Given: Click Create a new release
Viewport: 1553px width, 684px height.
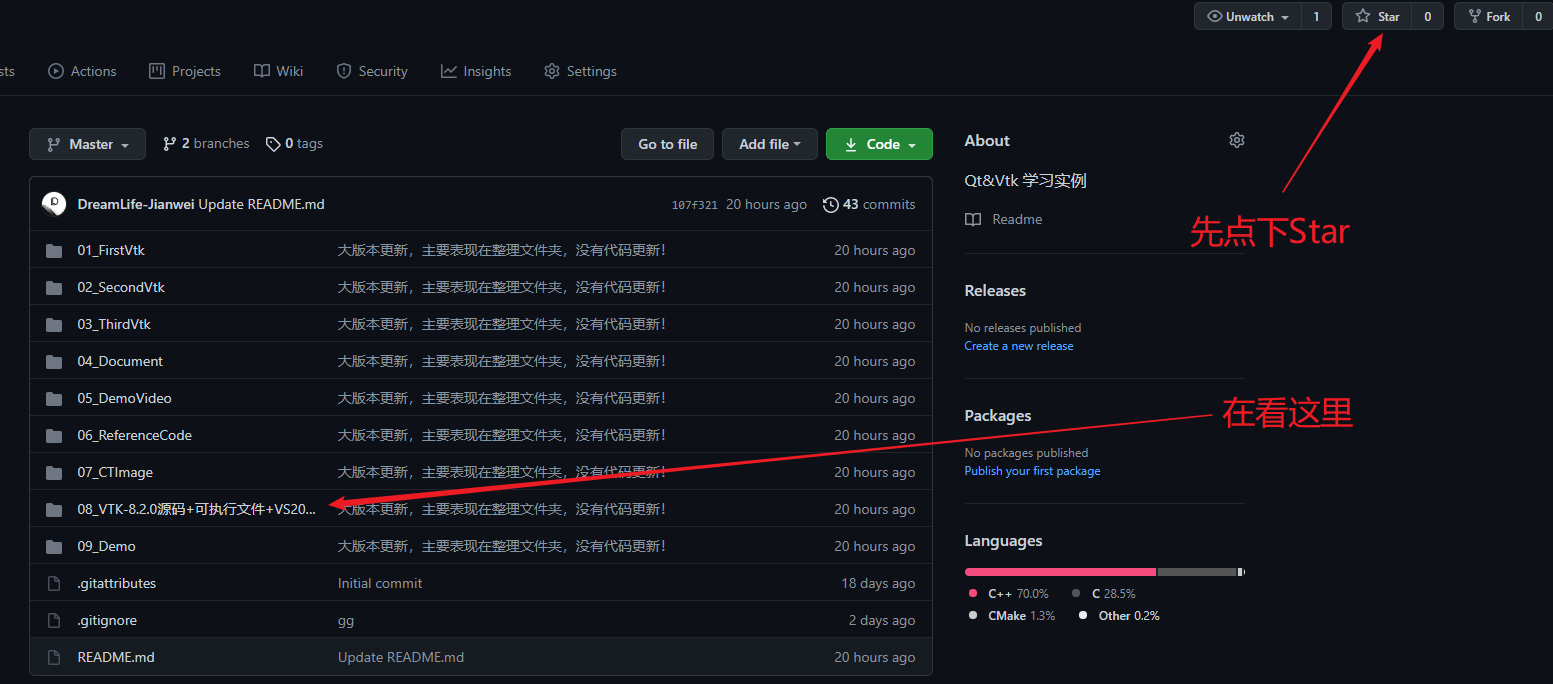Looking at the screenshot, I should coord(1019,346).
